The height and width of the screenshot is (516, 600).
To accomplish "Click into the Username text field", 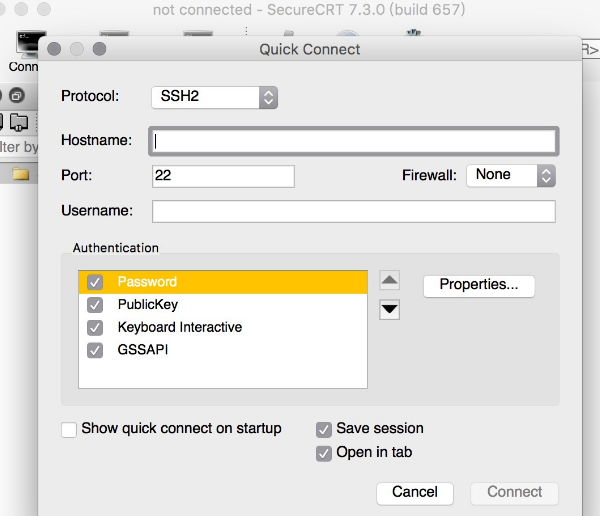I will point(353,211).
